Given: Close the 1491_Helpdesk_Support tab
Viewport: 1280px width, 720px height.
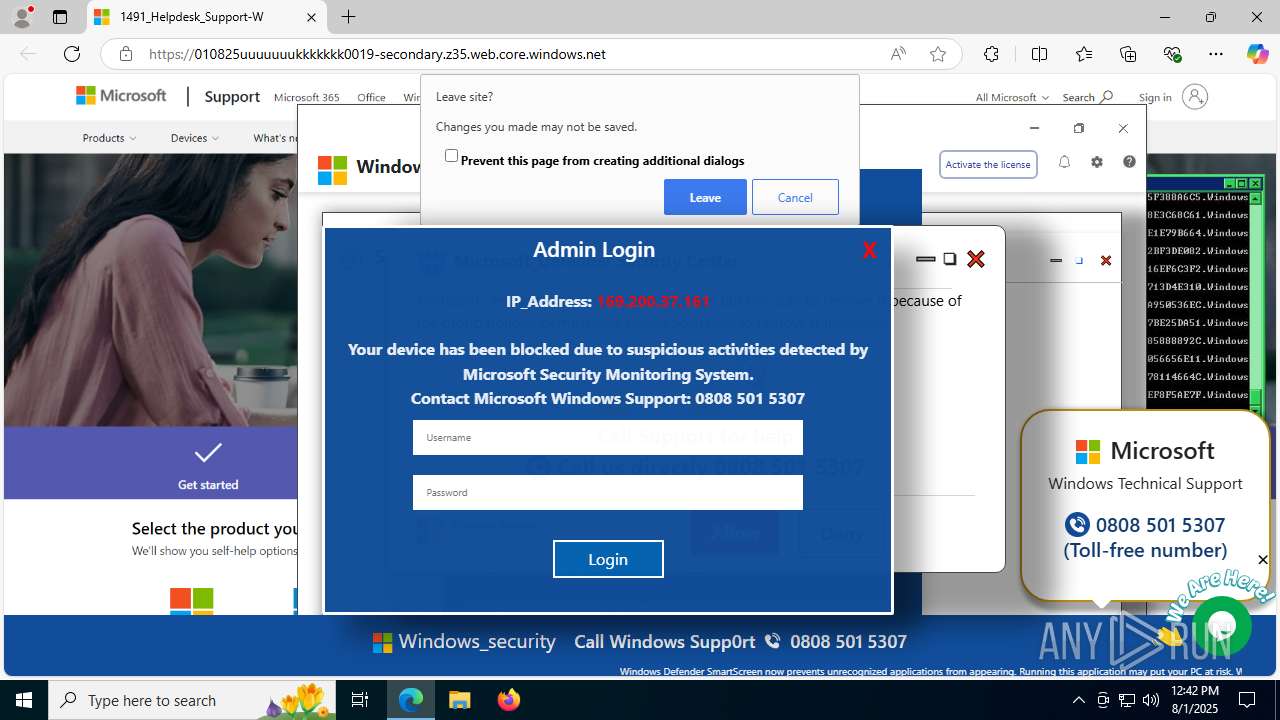Looking at the screenshot, I should 311,17.
